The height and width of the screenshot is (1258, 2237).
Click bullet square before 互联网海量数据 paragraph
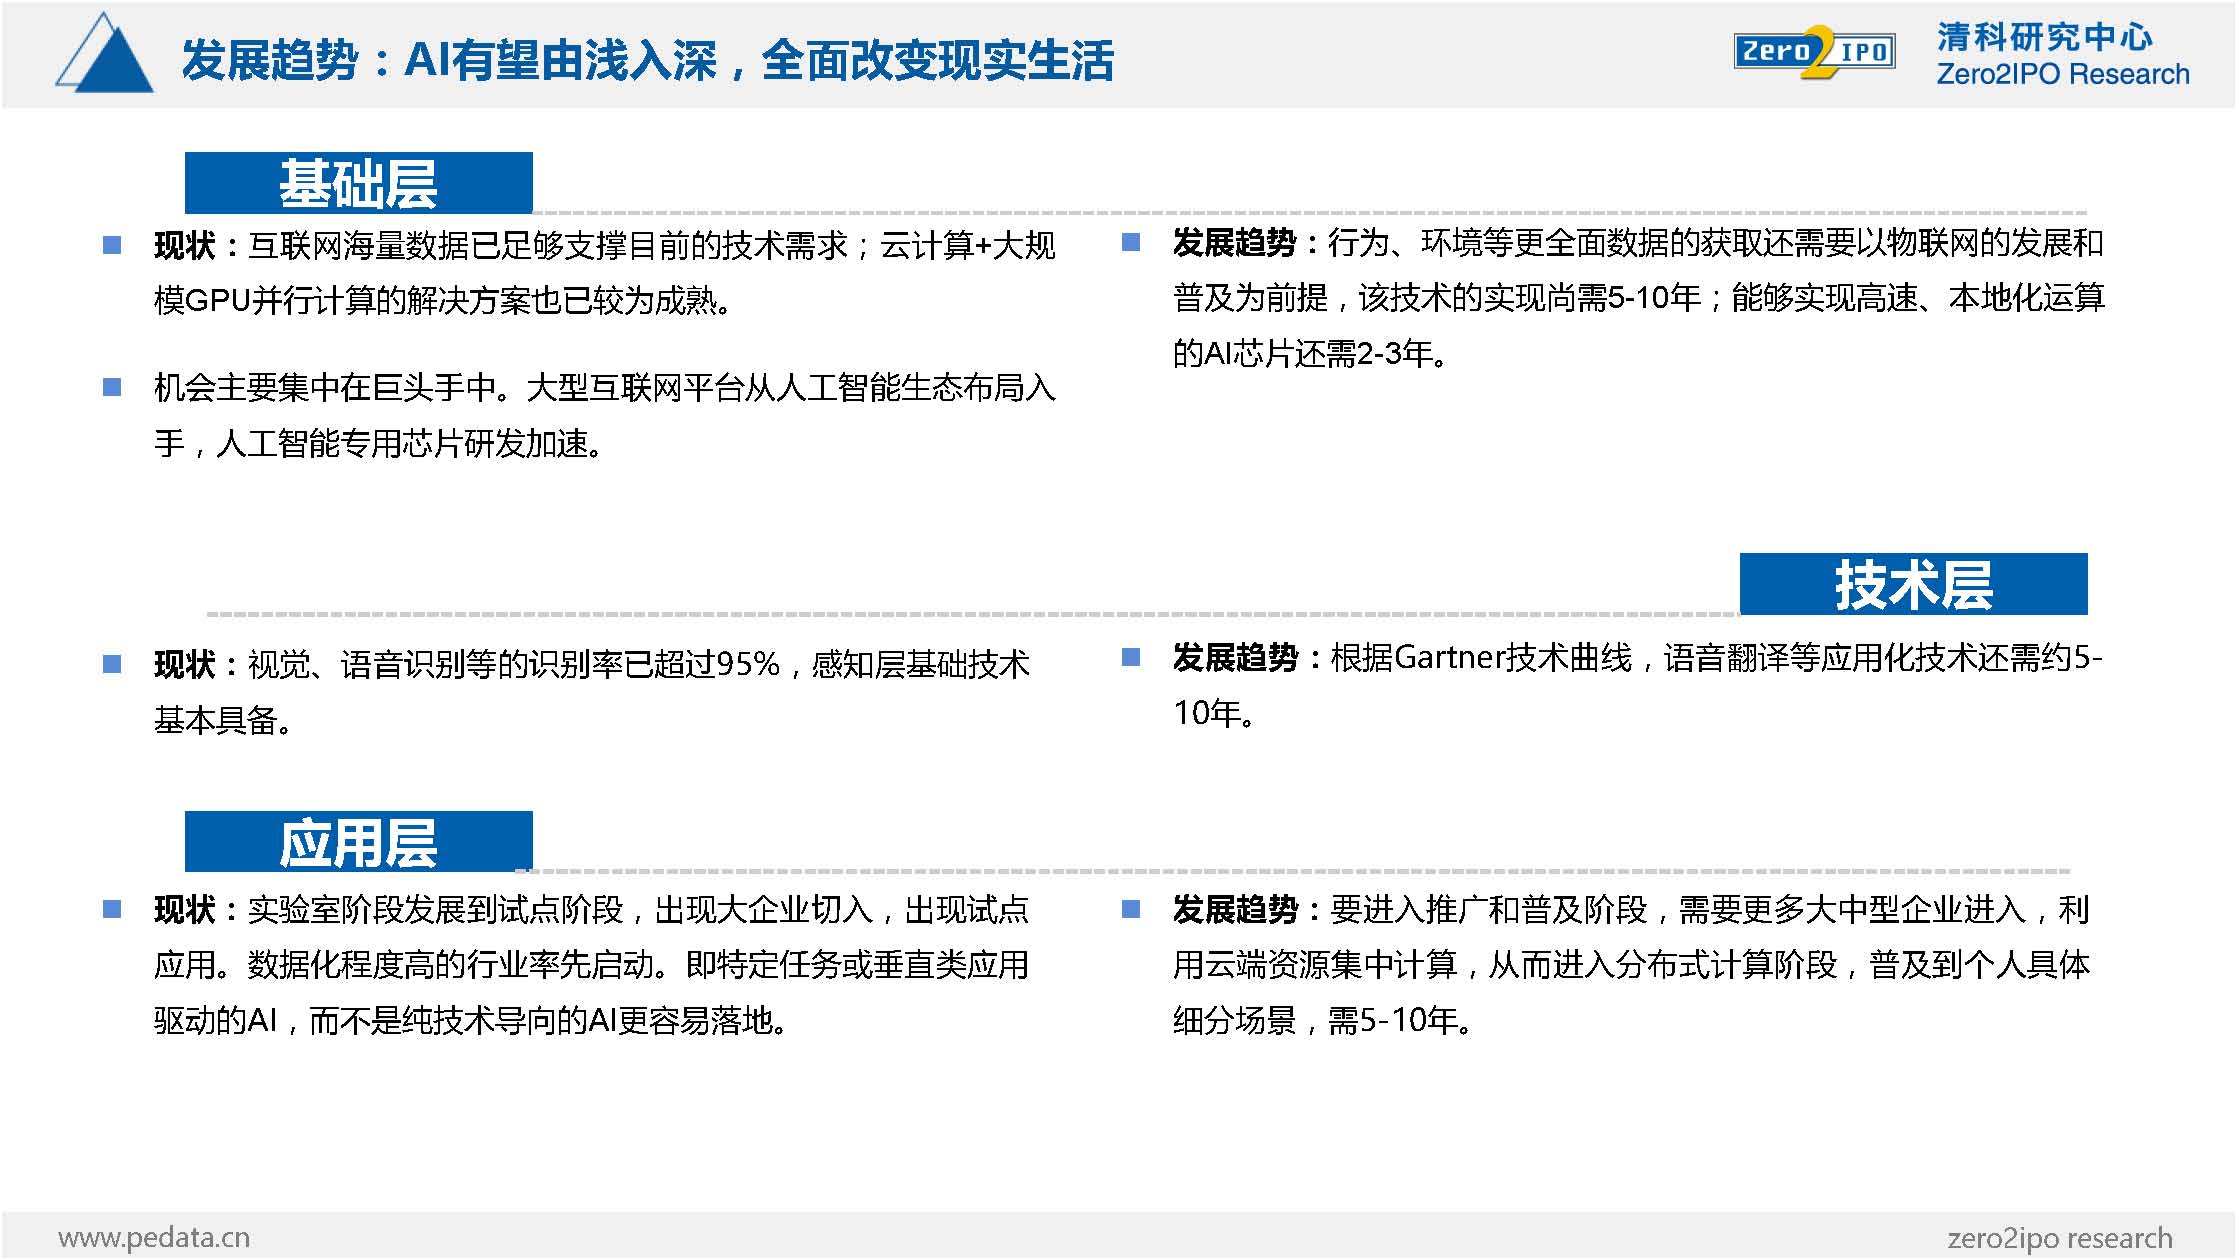pos(112,245)
